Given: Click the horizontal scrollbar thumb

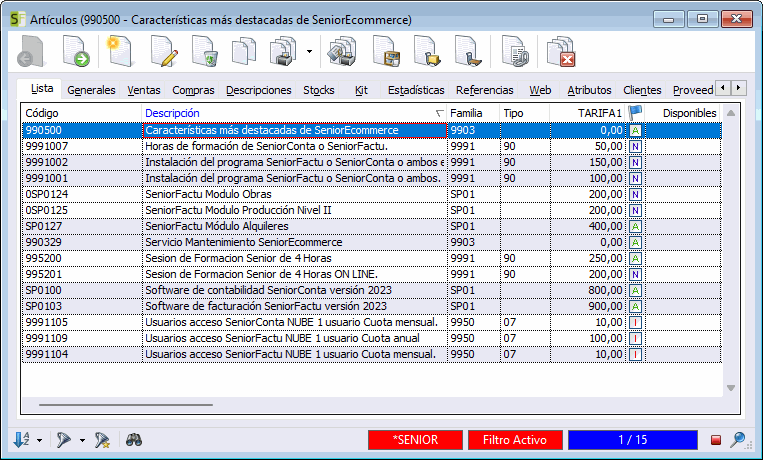Looking at the screenshot, I should [126, 405].
